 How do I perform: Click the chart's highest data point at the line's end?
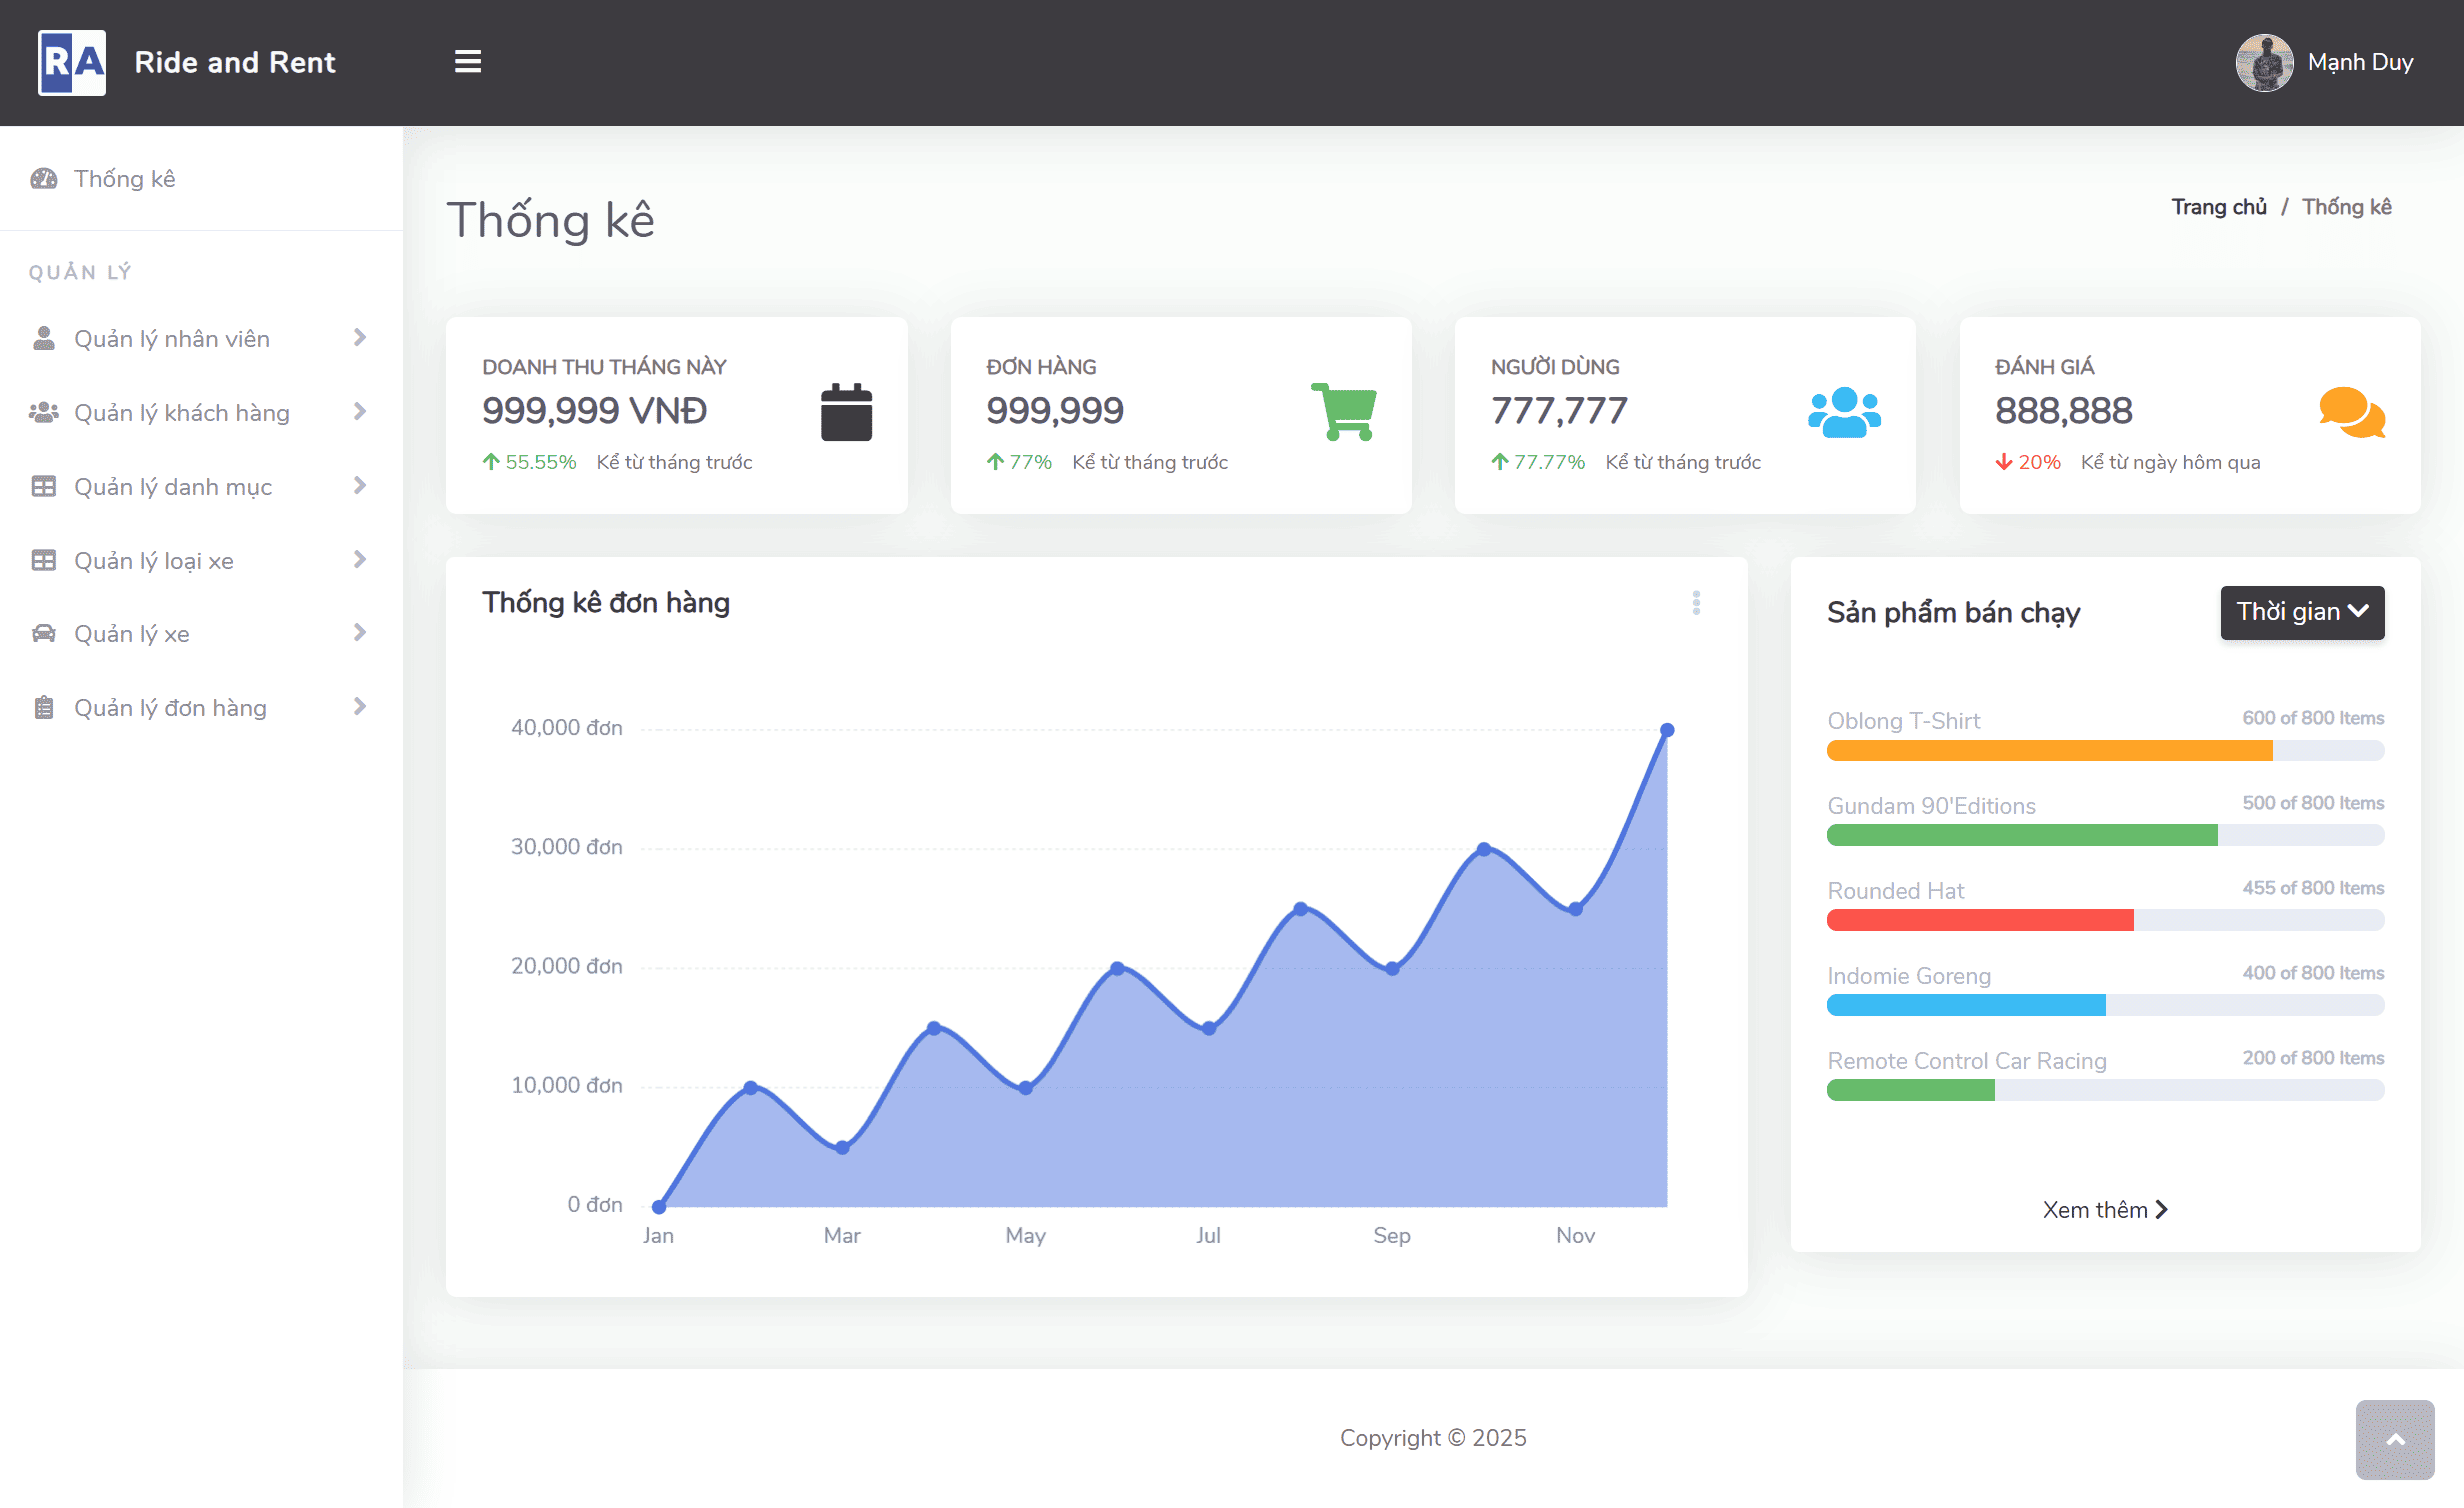(x=1667, y=730)
